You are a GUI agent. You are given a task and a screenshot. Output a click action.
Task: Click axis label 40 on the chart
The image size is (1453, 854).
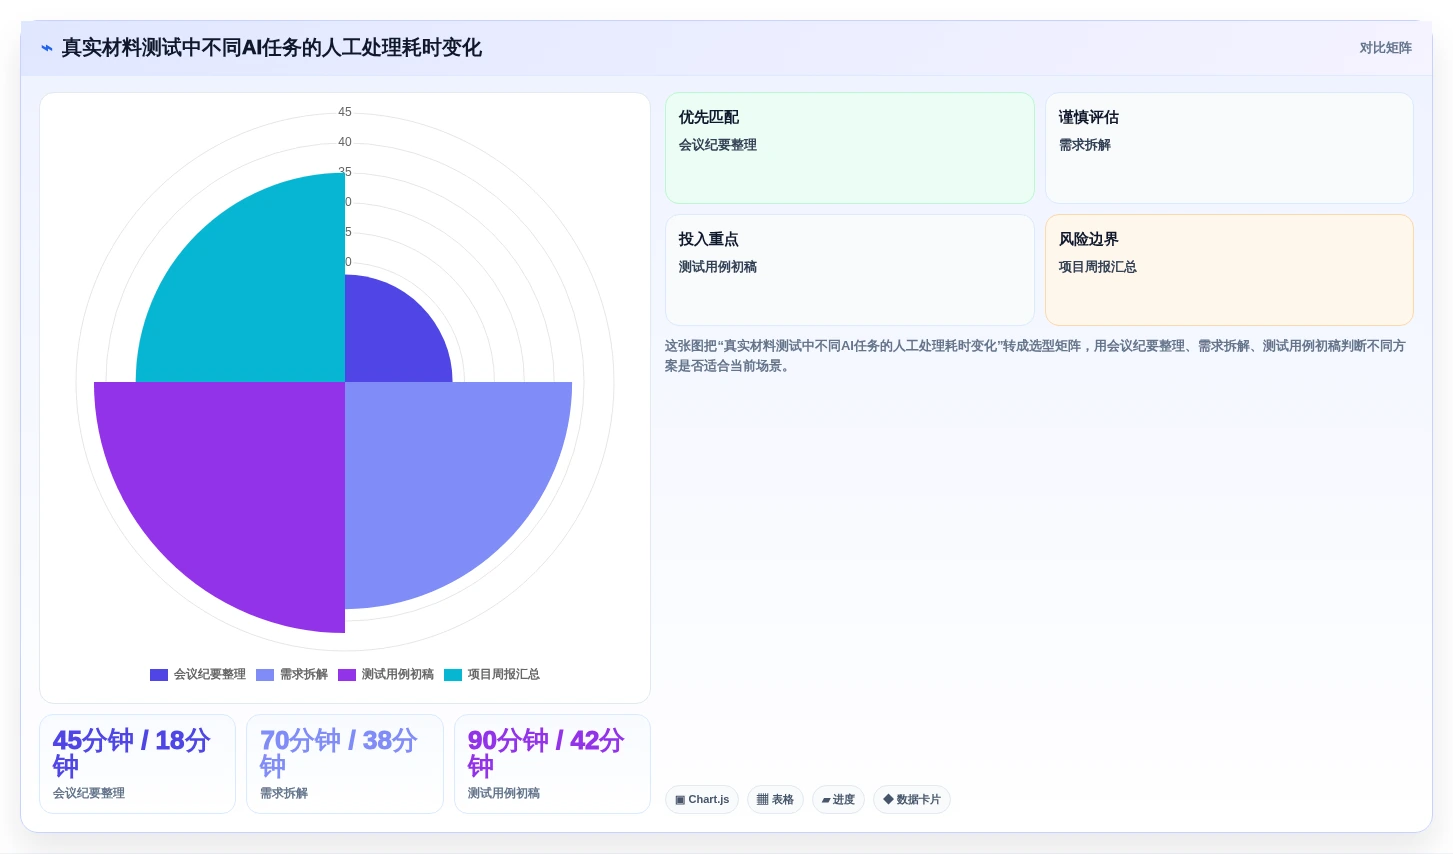point(345,142)
